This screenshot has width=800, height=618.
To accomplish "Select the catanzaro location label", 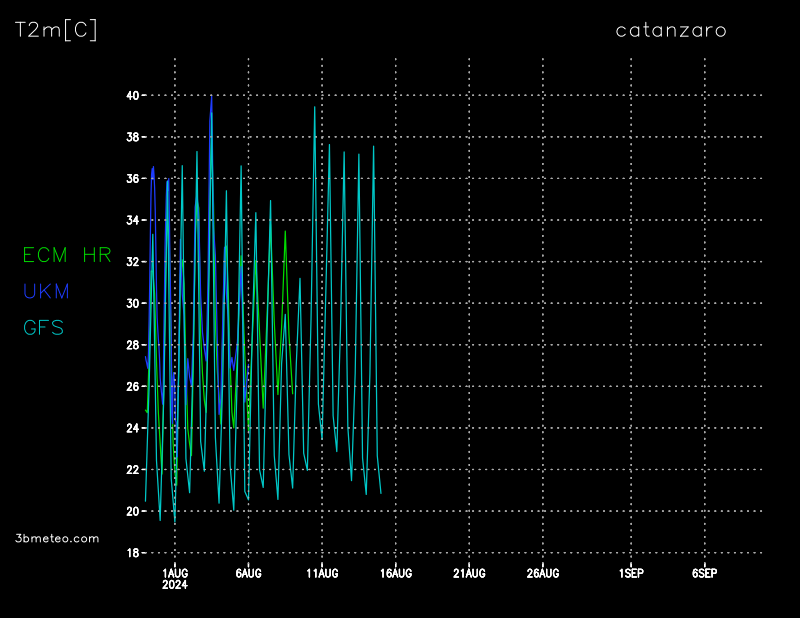I will (x=671, y=30).
